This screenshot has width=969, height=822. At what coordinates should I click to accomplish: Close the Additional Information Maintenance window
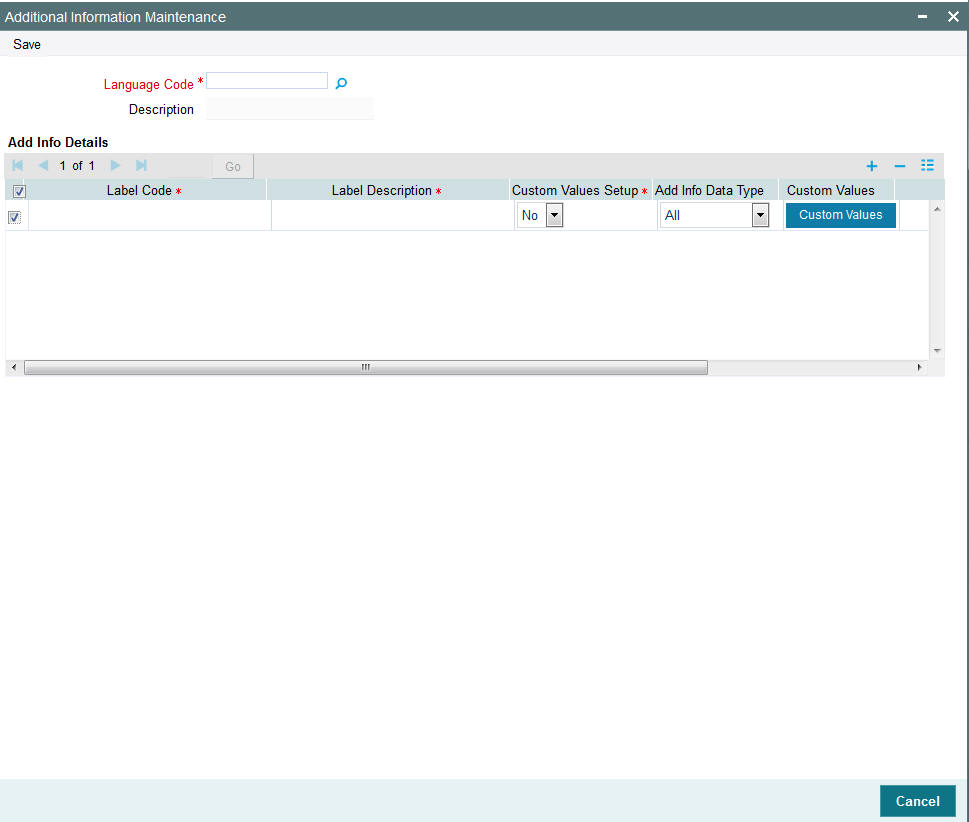click(953, 17)
